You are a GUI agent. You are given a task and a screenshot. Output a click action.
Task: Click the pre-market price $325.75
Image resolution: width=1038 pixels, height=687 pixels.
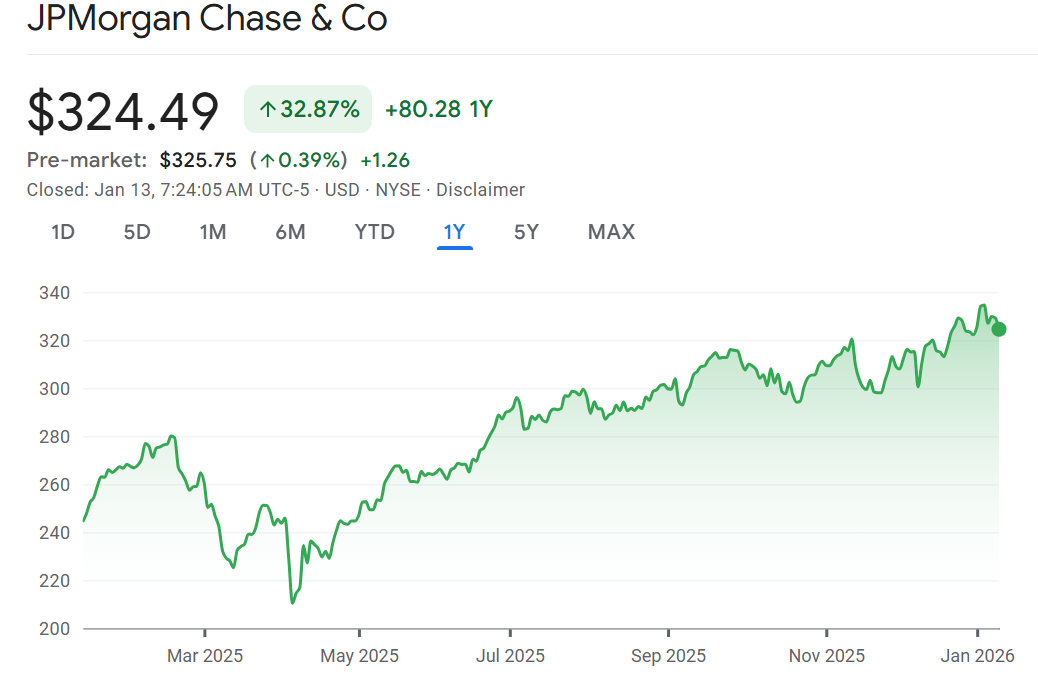(198, 160)
